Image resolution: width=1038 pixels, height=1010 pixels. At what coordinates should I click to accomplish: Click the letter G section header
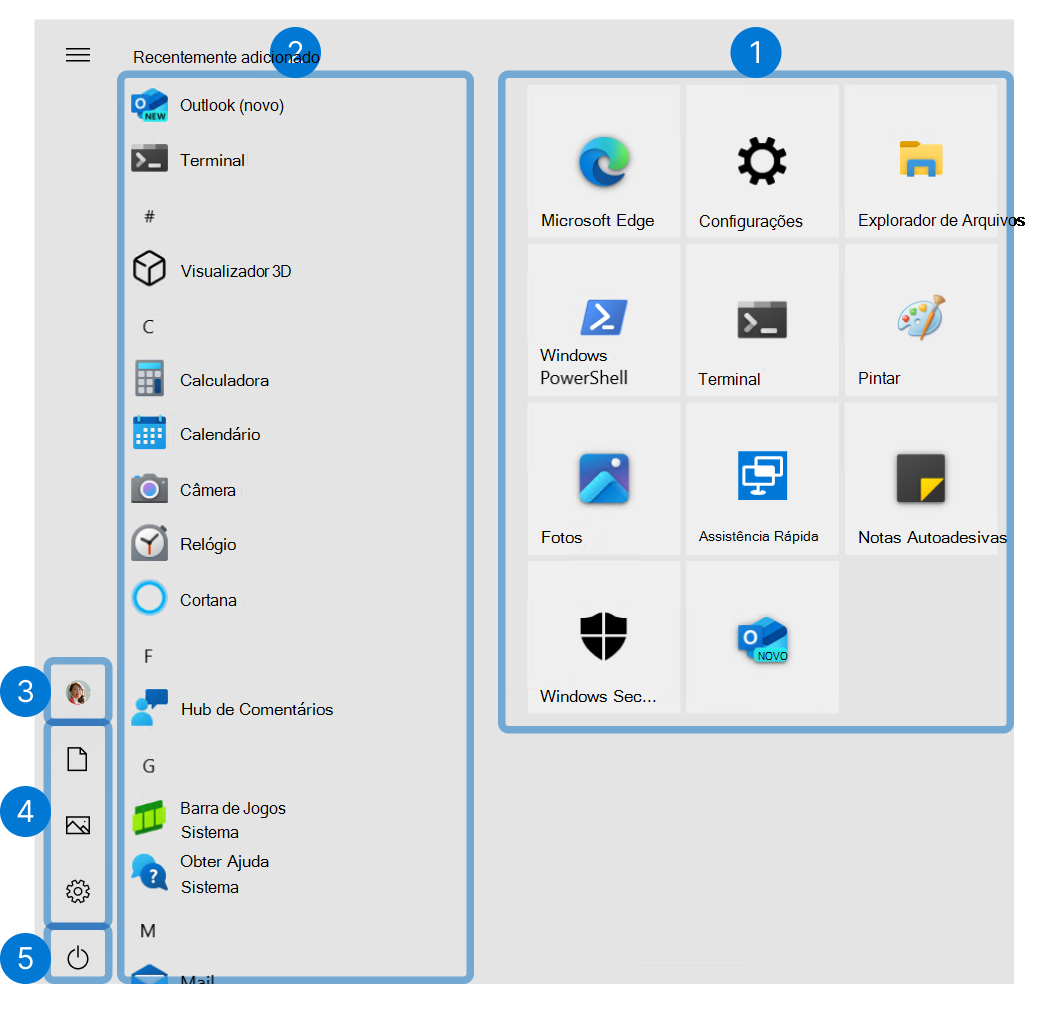(149, 766)
